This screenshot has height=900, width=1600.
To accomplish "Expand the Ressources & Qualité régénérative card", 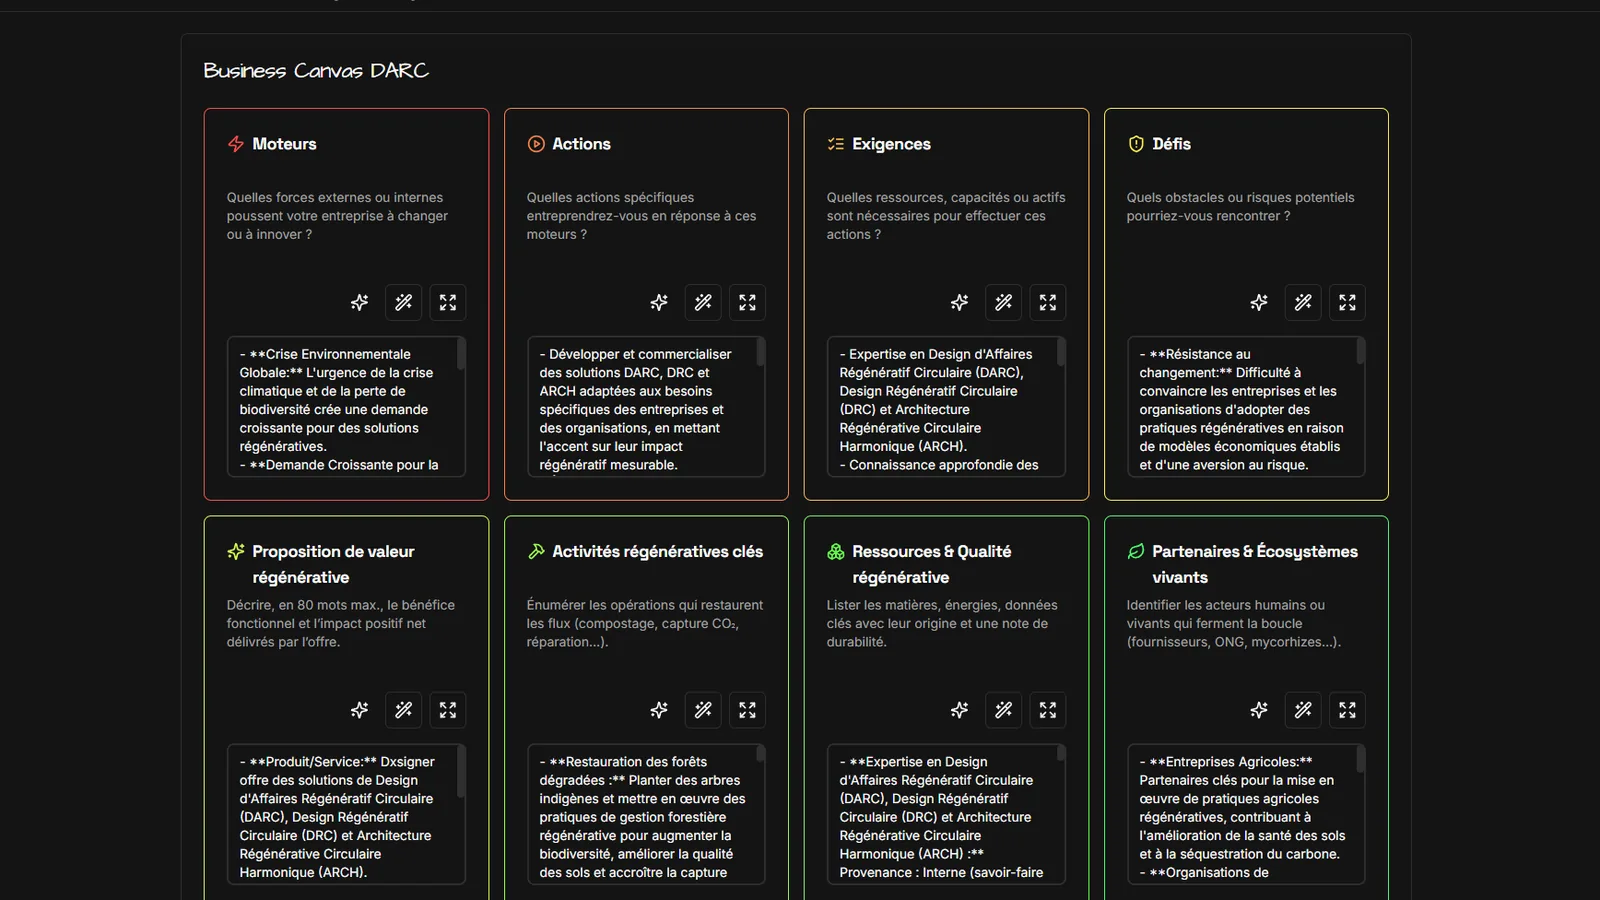I will [1048, 710].
